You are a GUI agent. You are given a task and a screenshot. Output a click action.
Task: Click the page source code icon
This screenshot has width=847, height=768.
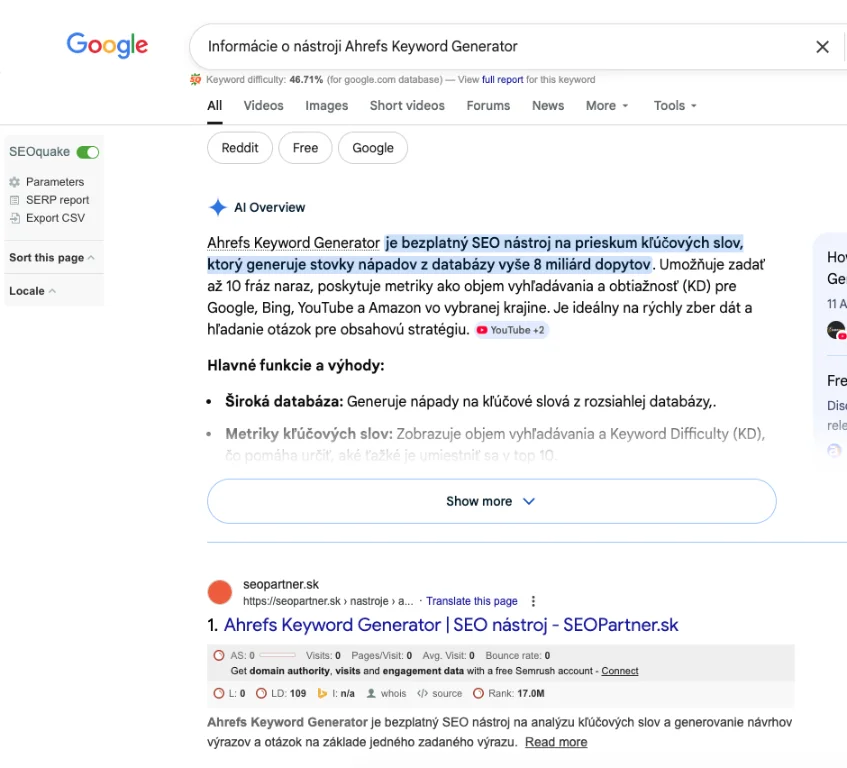(422, 693)
